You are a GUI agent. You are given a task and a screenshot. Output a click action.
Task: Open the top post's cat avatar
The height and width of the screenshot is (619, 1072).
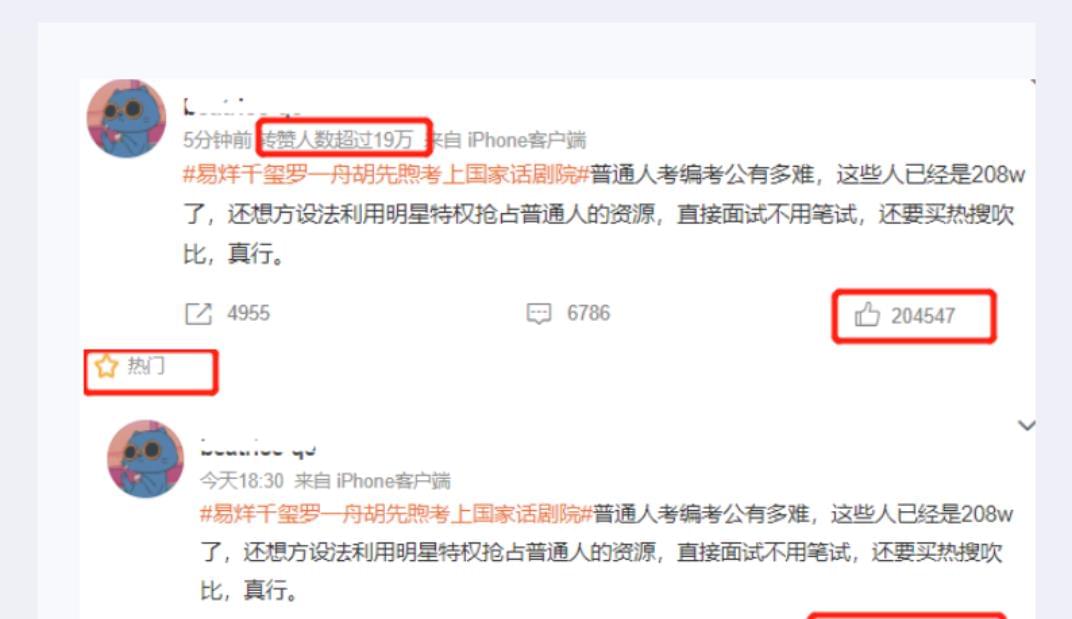[x=126, y=118]
